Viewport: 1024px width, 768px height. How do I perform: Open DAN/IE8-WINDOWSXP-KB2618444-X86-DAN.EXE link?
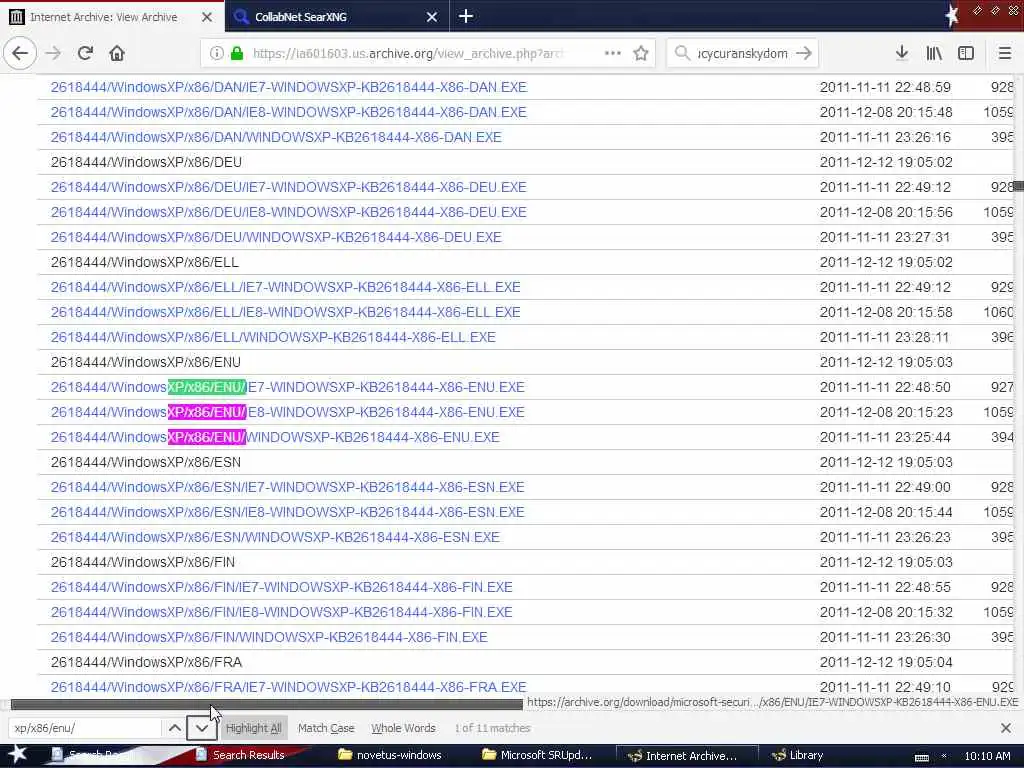289,112
